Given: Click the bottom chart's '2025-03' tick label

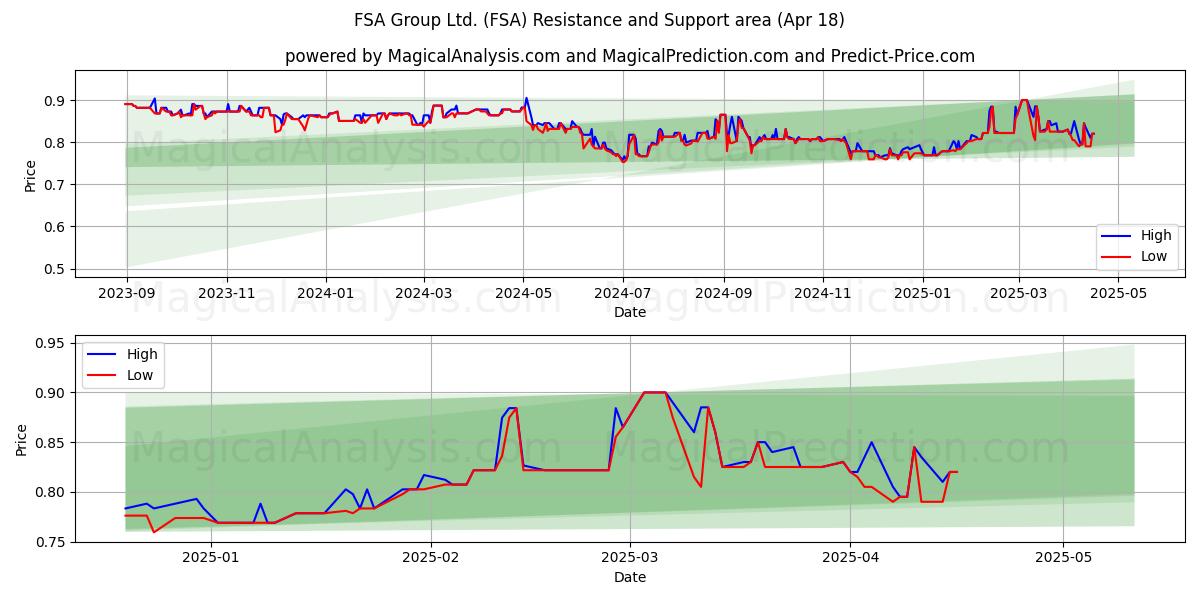Looking at the screenshot, I should (x=630, y=558).
